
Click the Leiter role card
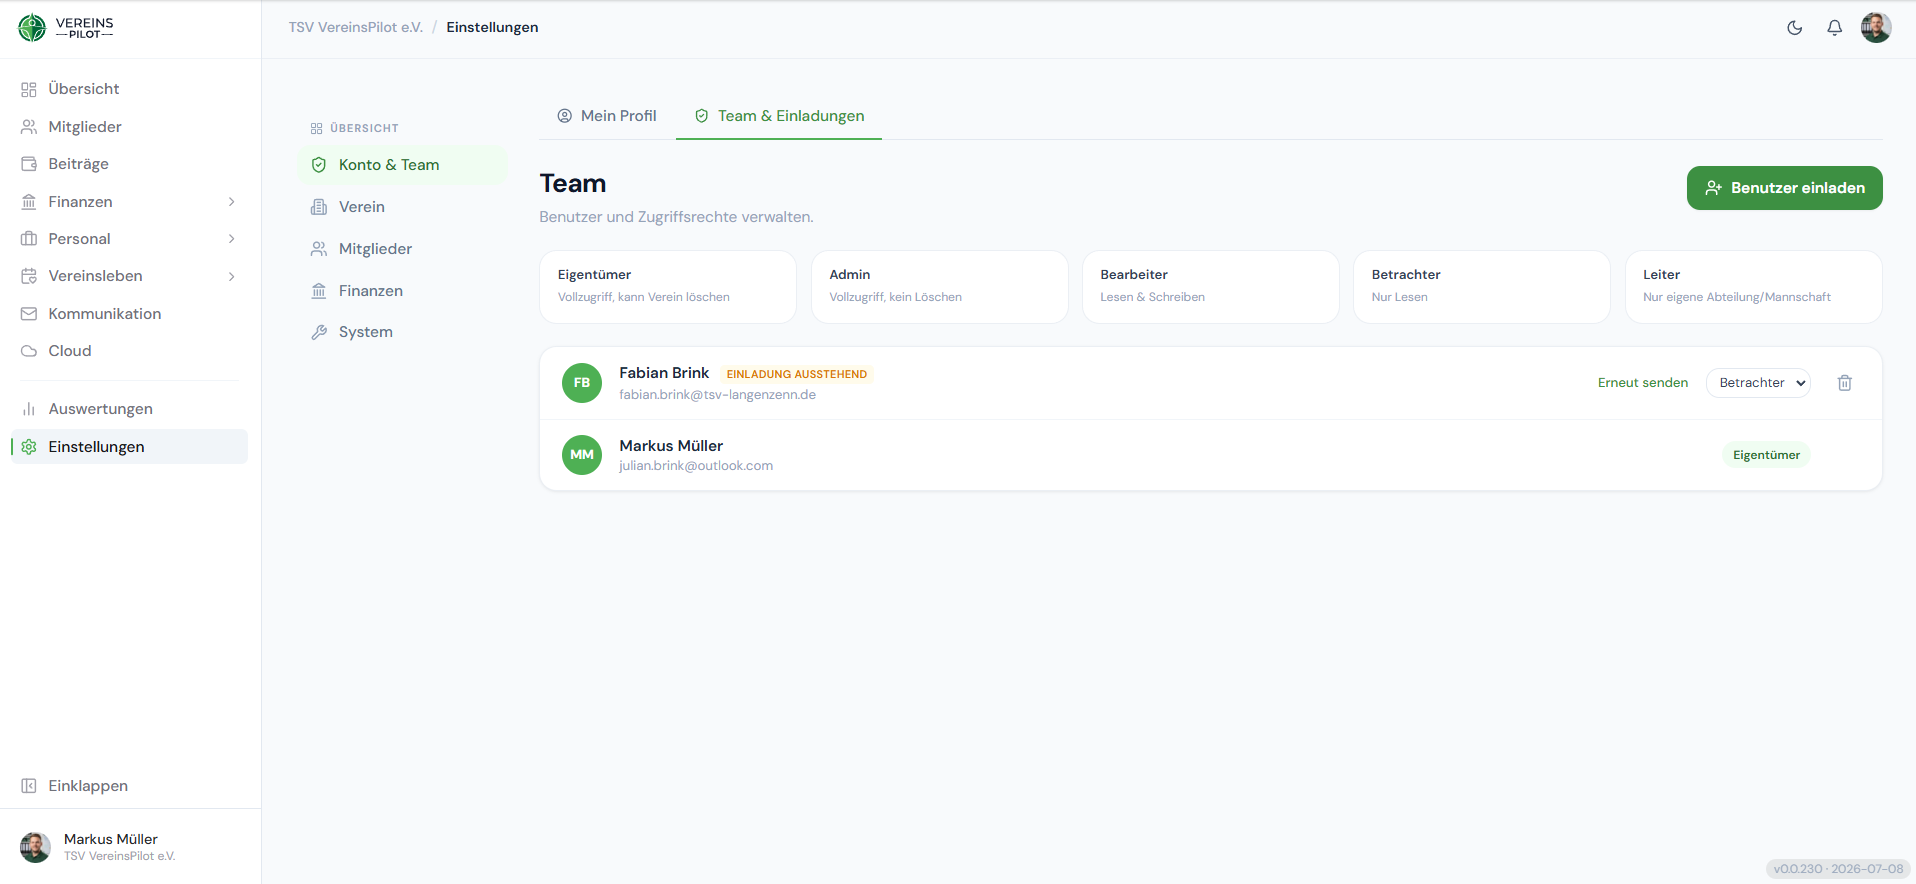1754,287
